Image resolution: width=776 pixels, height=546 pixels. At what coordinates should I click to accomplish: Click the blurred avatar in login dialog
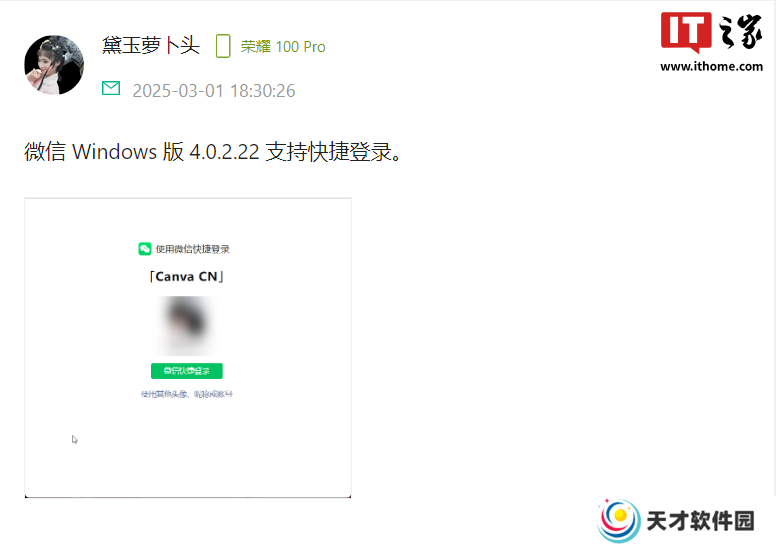[187, 325]
